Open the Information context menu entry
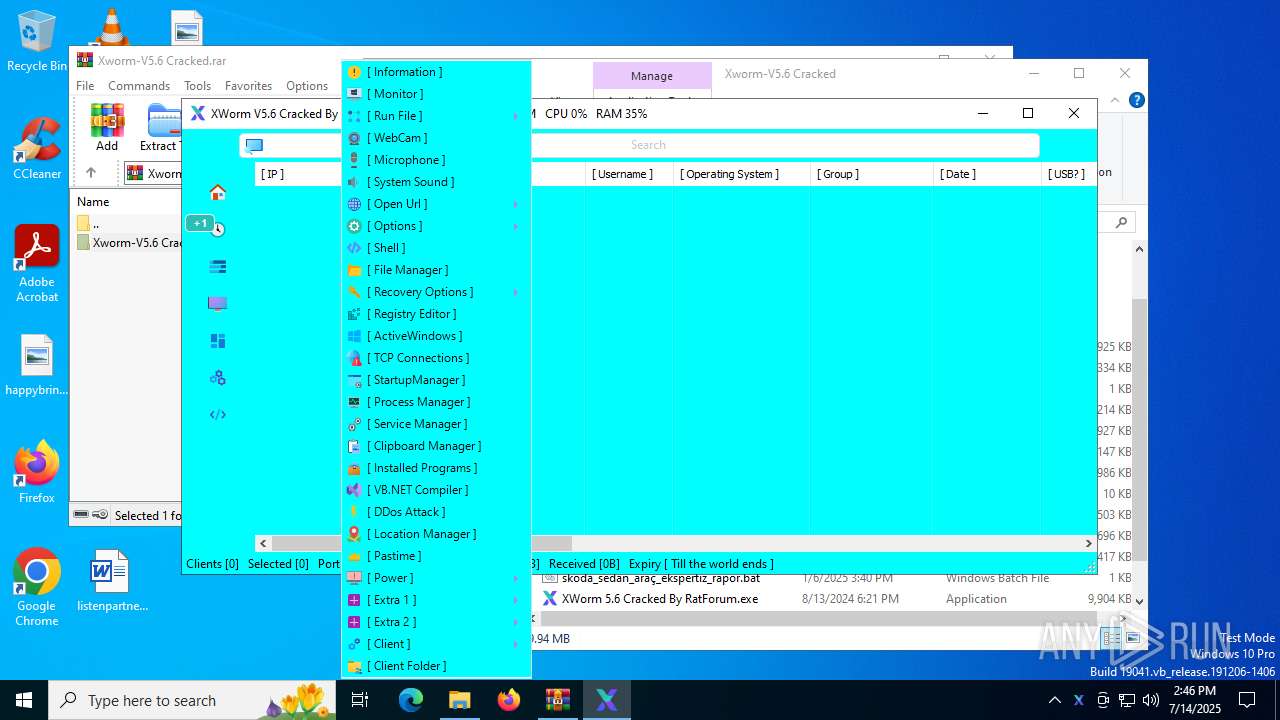The width and height of the screenshot is (1280, 720). tap(436, 72)
